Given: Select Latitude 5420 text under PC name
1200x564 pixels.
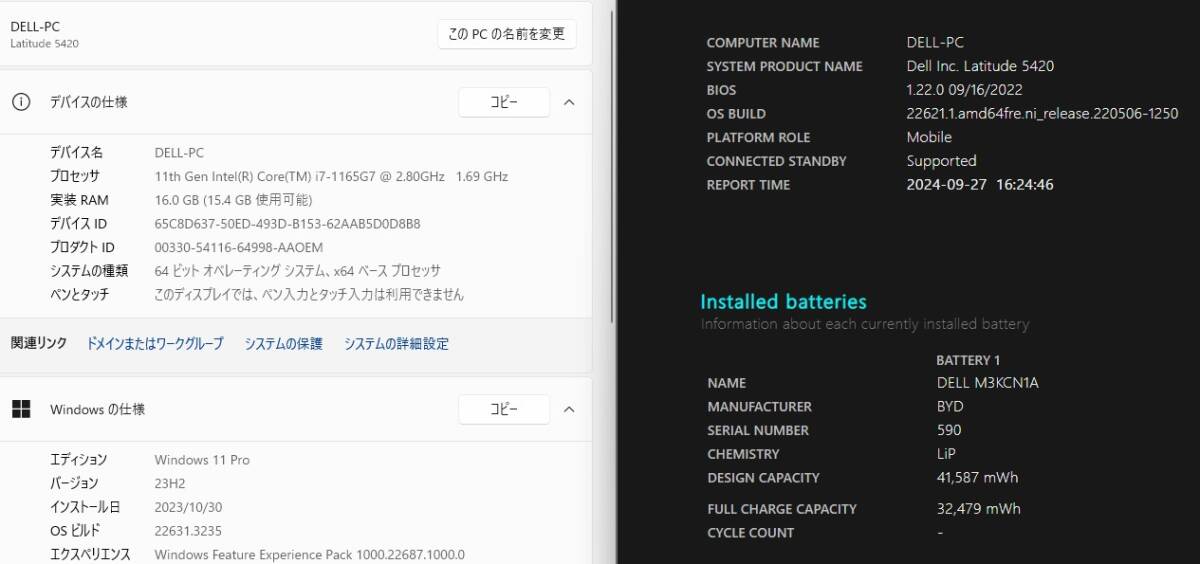Looking at the screenshot, I should pos(44,44).
